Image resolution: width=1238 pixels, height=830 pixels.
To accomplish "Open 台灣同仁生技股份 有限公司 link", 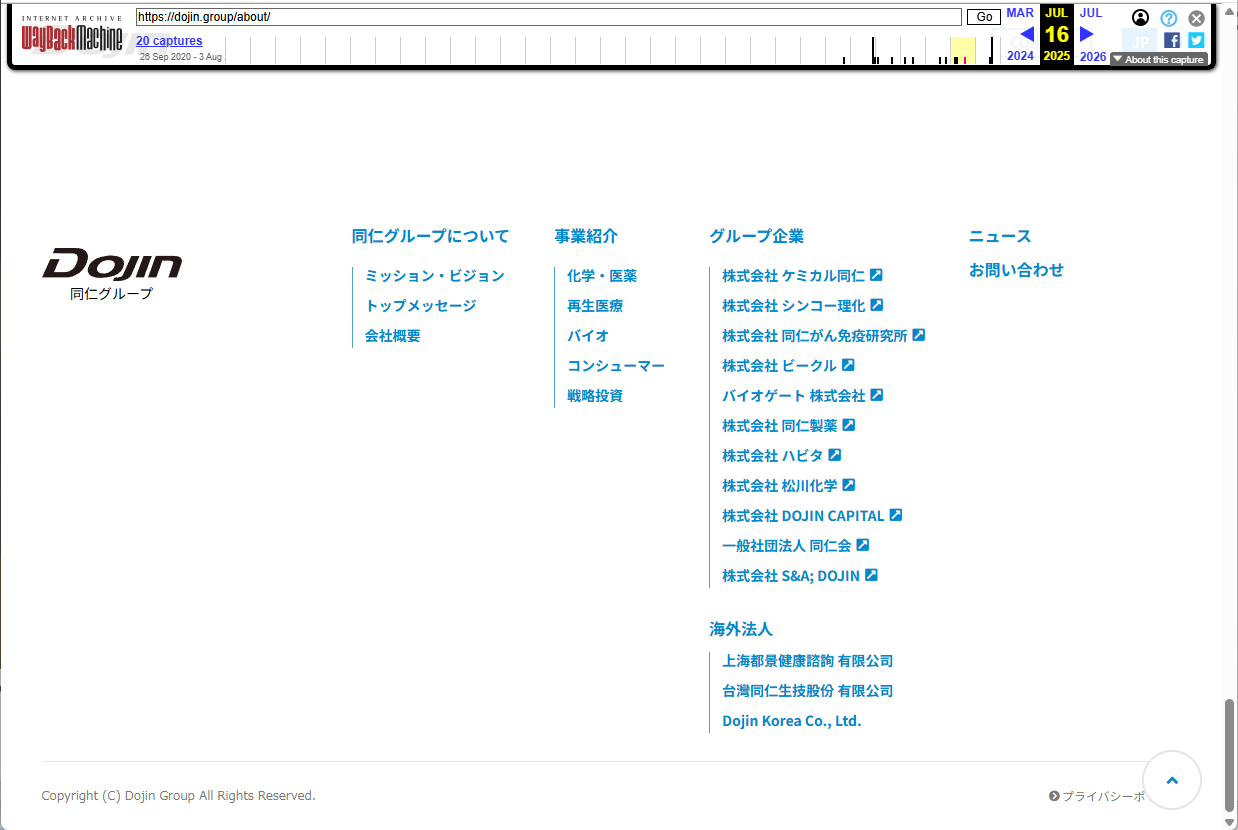I will point(808,691).
